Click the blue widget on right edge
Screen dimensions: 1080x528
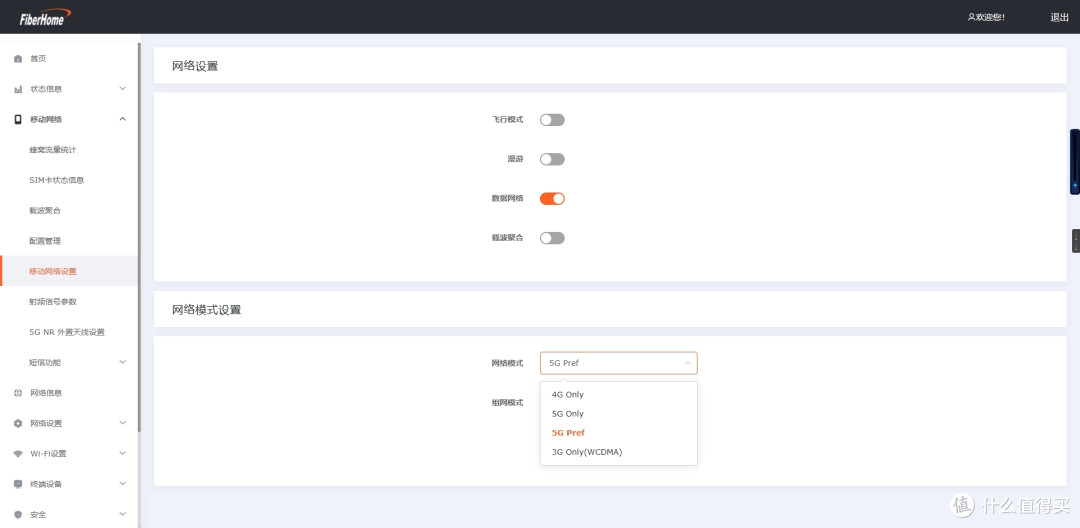coord(1074,162)
